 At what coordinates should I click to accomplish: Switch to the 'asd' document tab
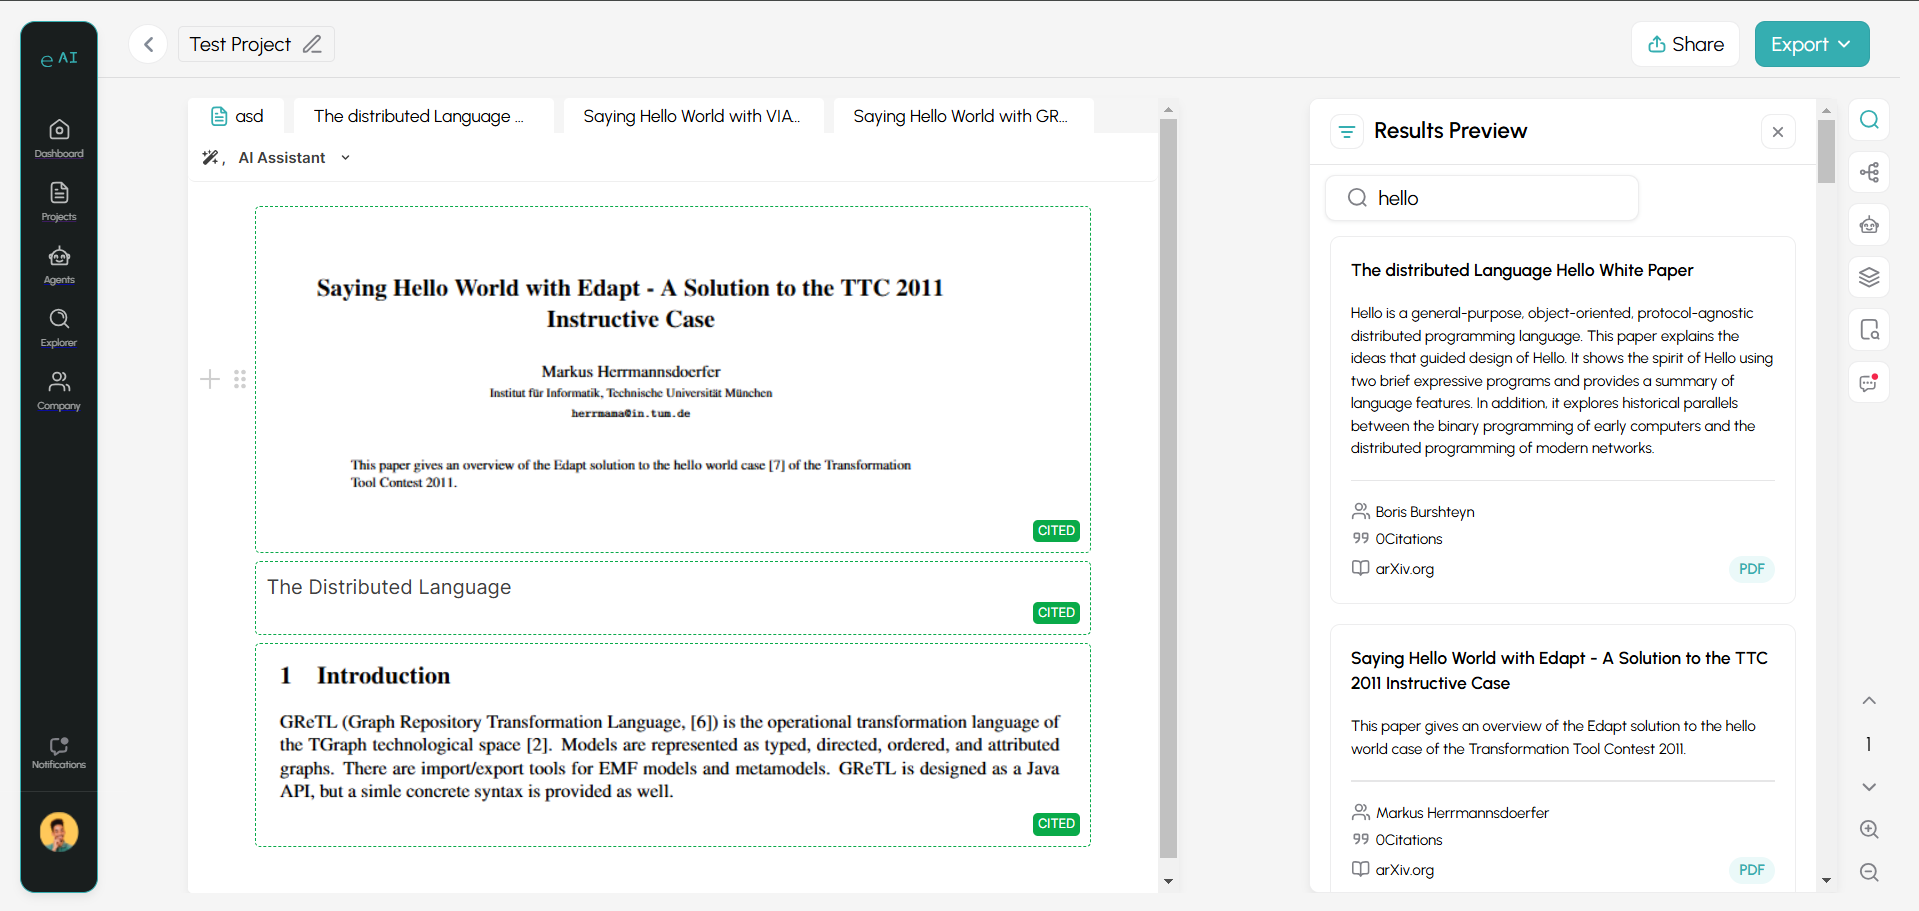pyautogui.click(x=237, y=116)
